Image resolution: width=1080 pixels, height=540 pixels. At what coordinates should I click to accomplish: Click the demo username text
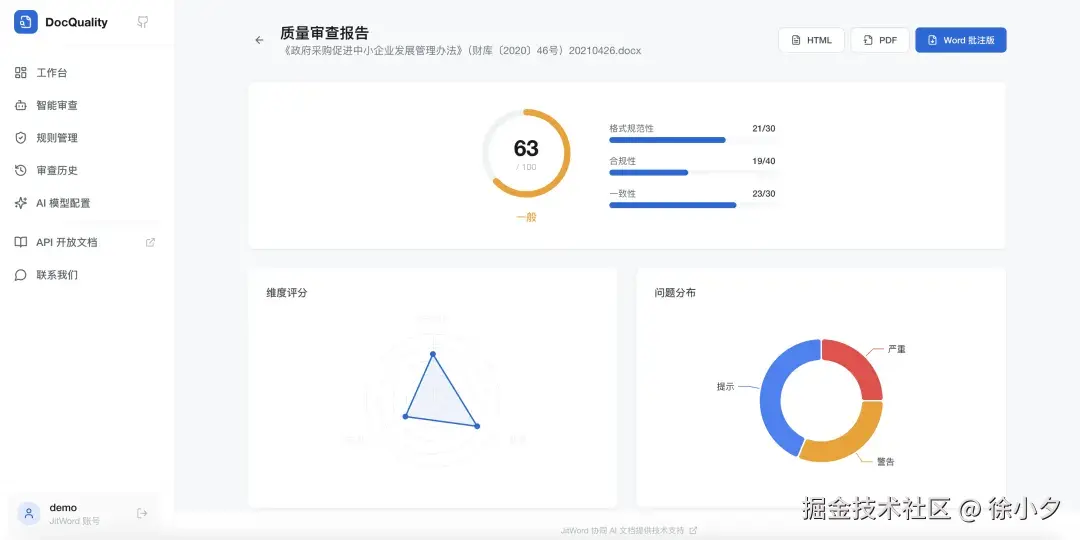pos(63,508)
